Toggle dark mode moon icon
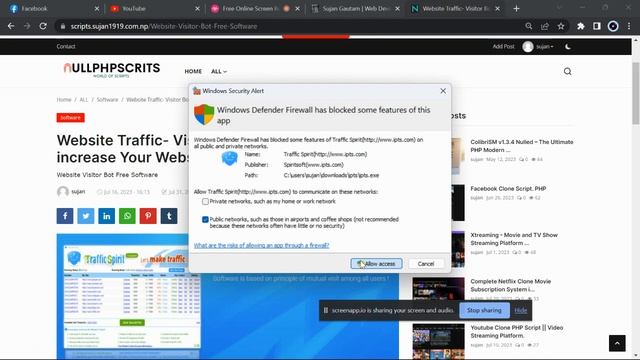This screenshot has width=640, height=360. pos(568,47)
